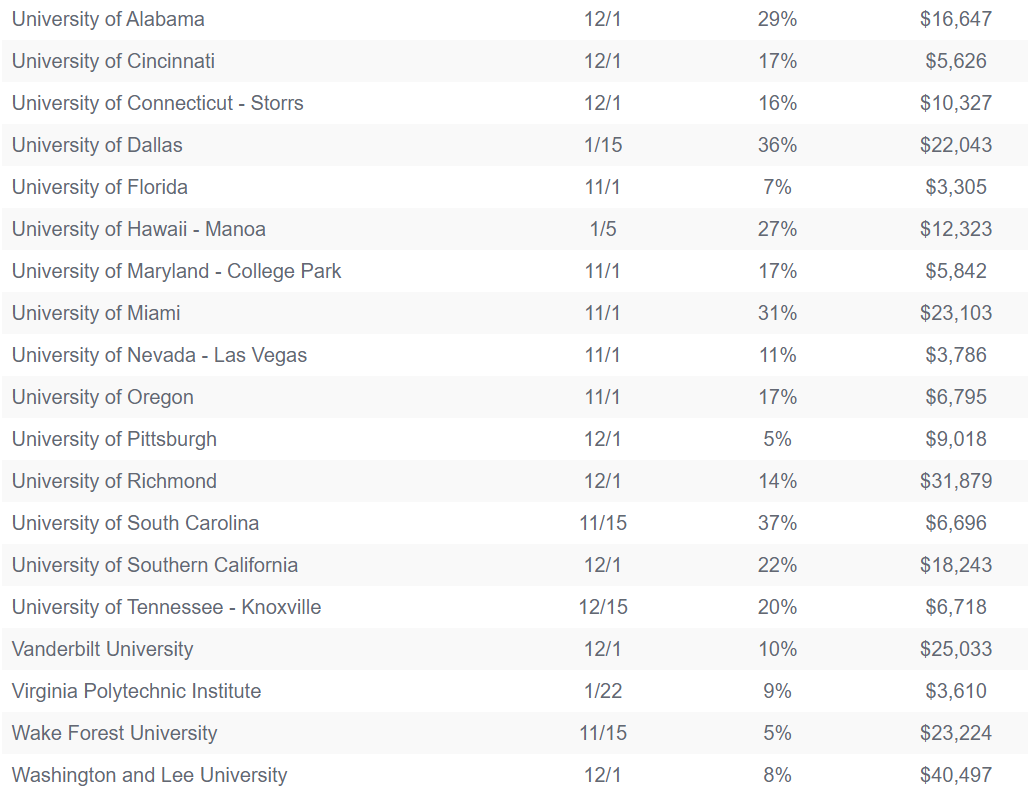
Task: Select University of Southern California name
Action: click(155, 565)
